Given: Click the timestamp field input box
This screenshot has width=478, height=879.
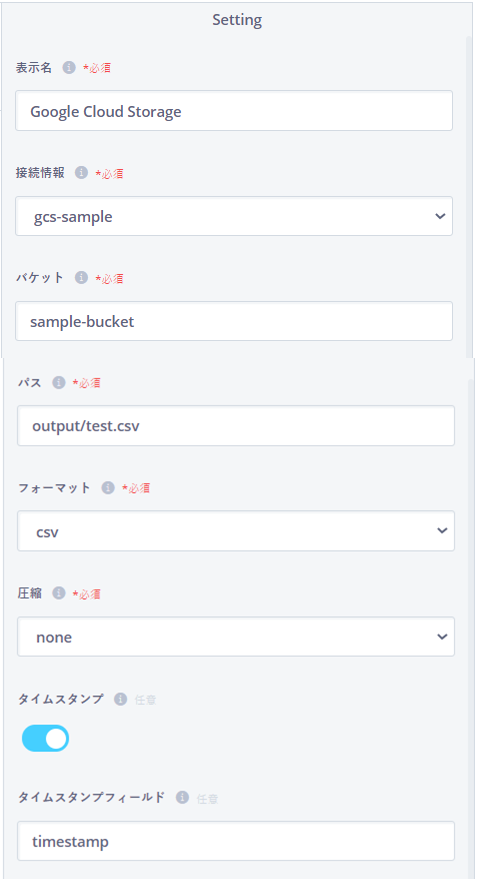Looking at the screenshot, I should pos(236,841).
